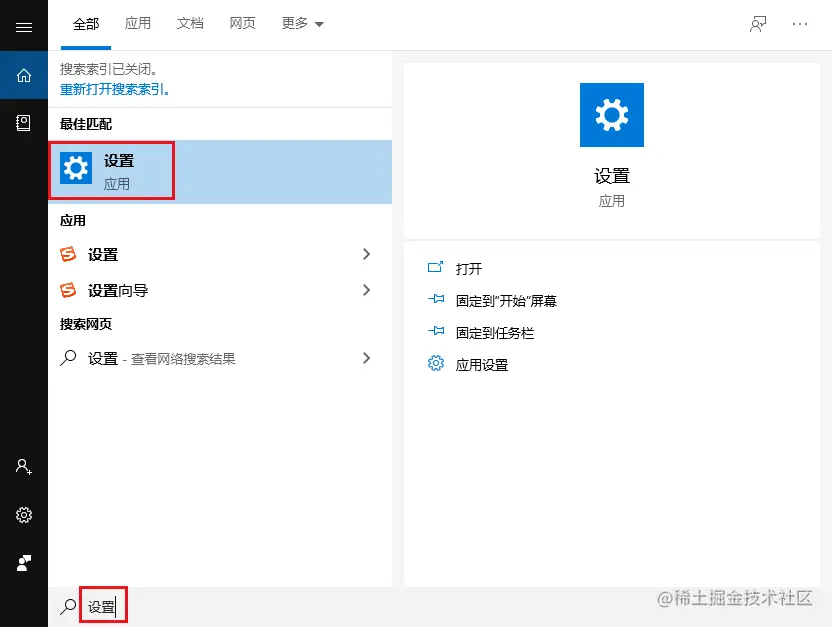
Task: Click the feedback icon at bottom of sidebar
Action: (24, 563)
